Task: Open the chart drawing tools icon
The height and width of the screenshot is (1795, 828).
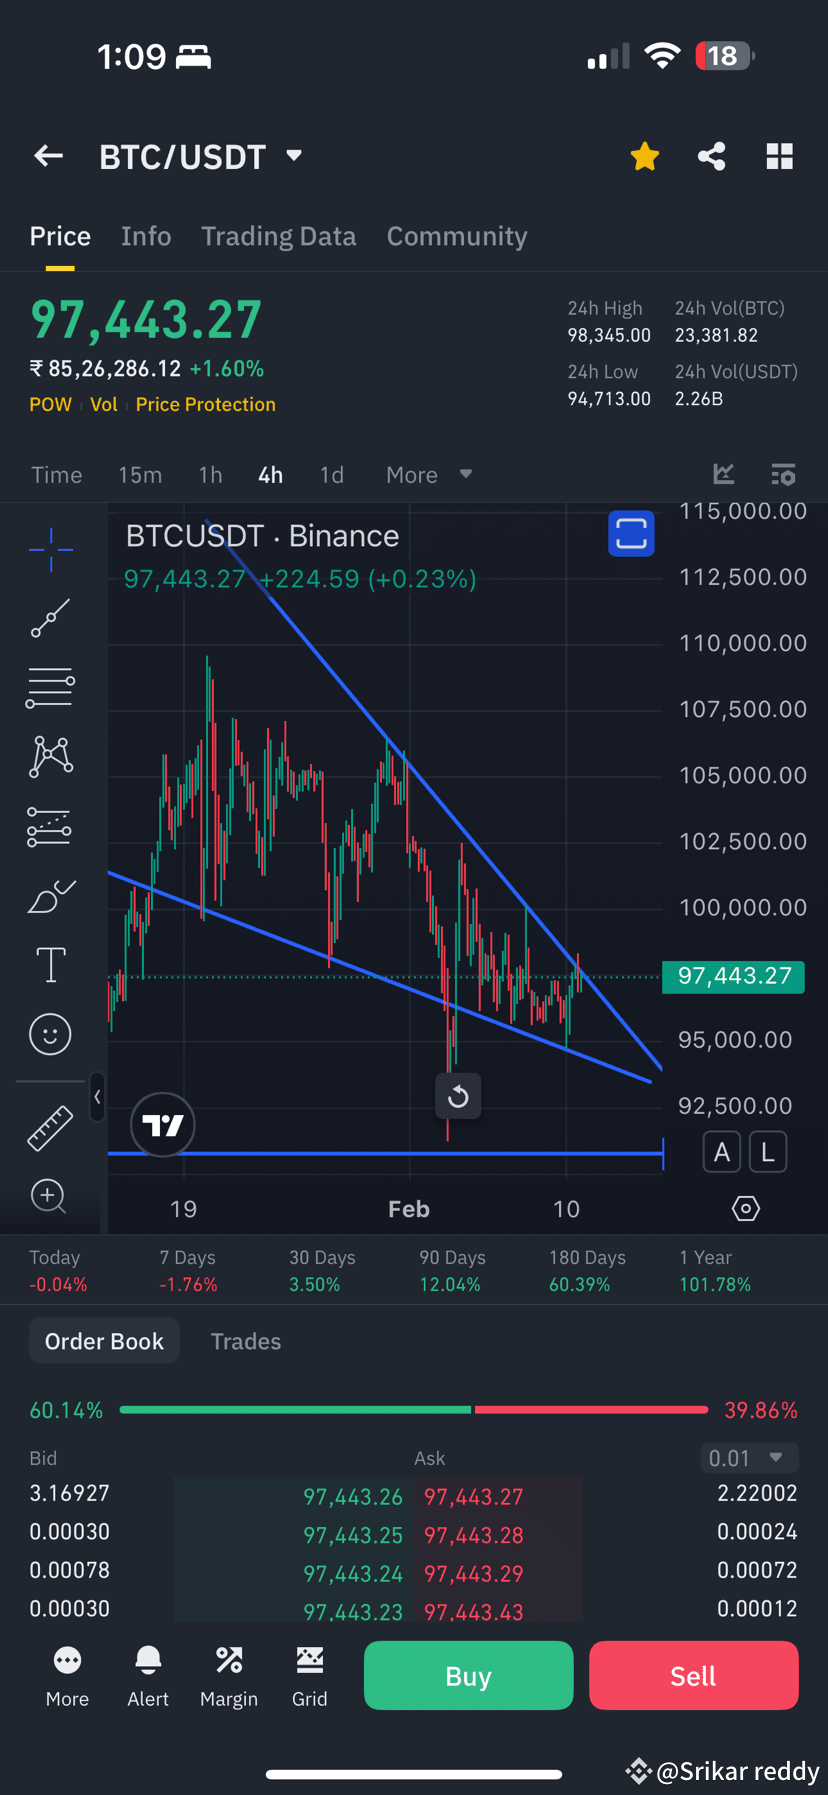Action: 724,474
